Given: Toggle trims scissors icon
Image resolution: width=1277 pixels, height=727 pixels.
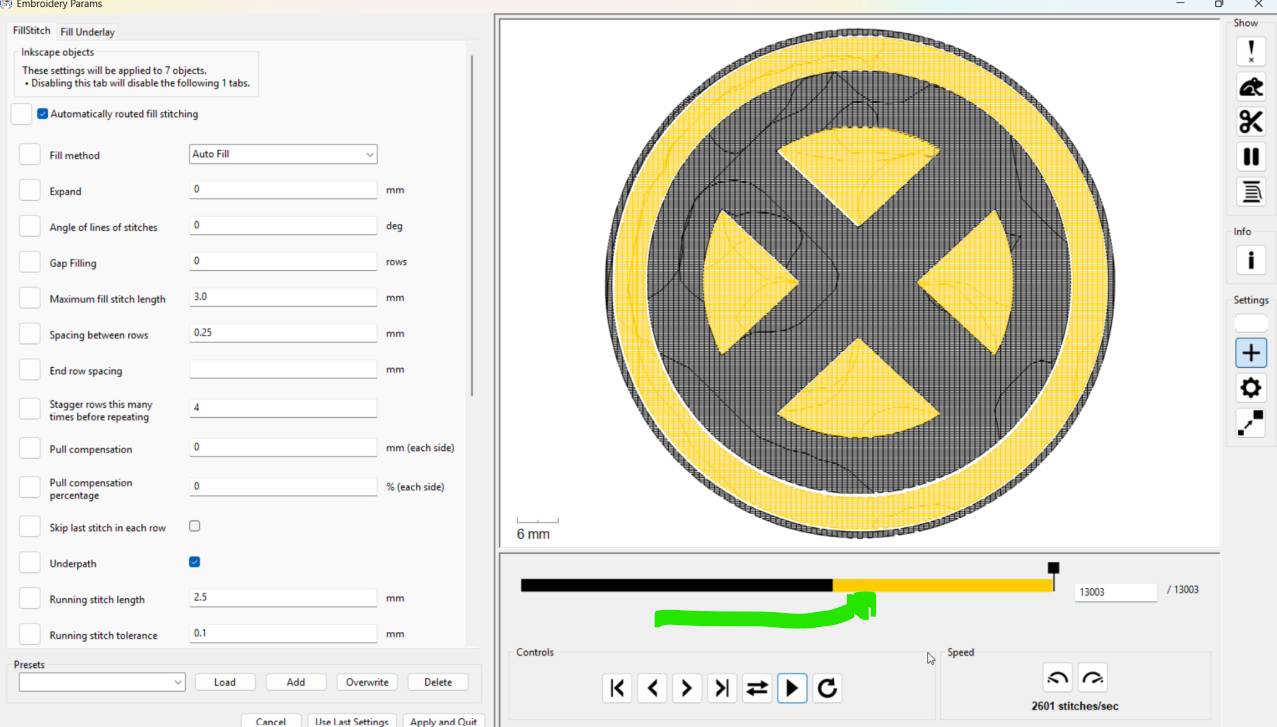Looking at the screenshot, I should pyautogui.click(x=1250, y=122).
